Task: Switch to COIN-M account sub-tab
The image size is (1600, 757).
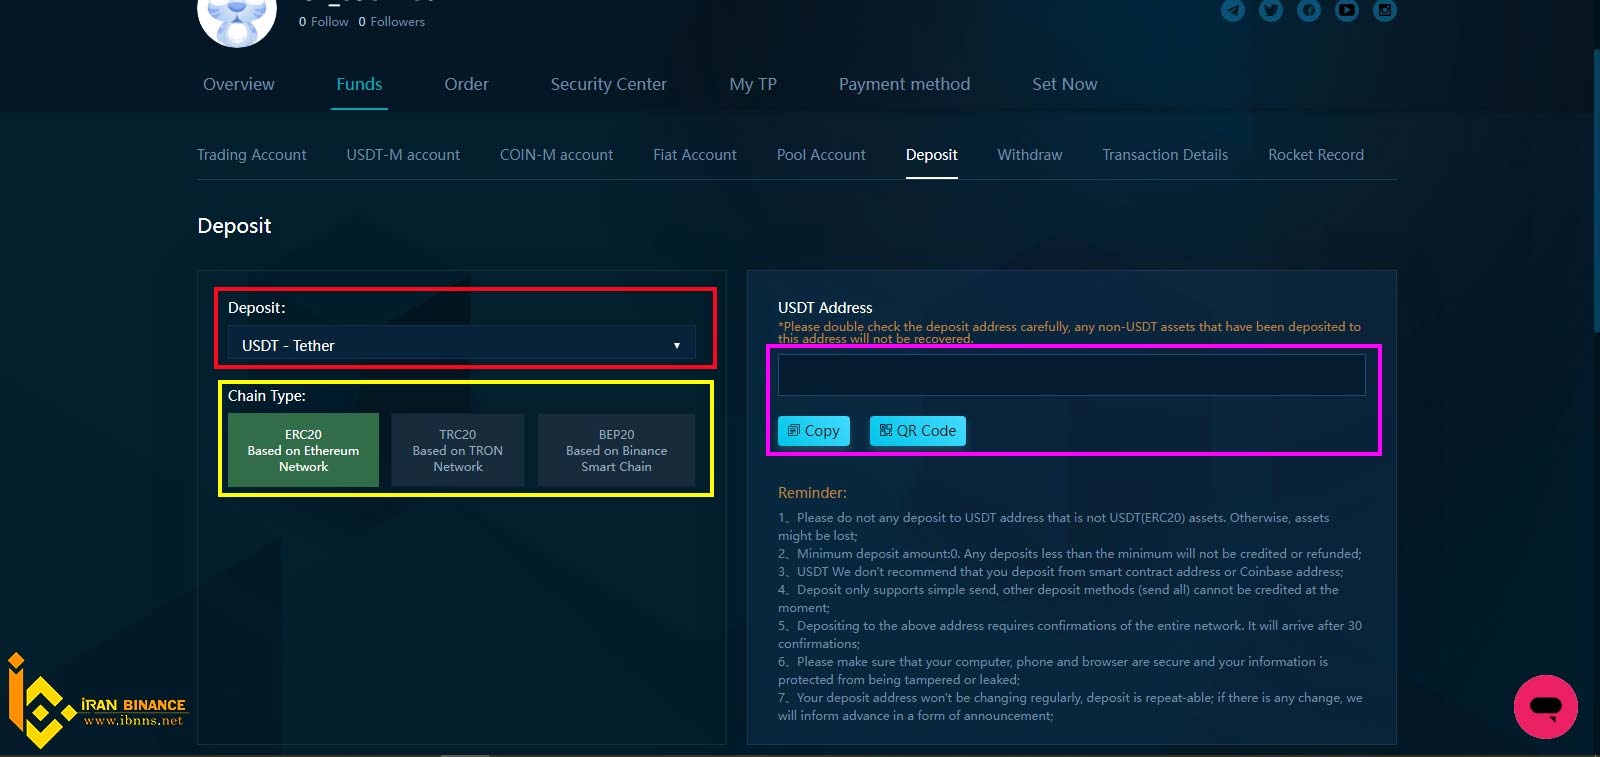Action: (556, 155)
